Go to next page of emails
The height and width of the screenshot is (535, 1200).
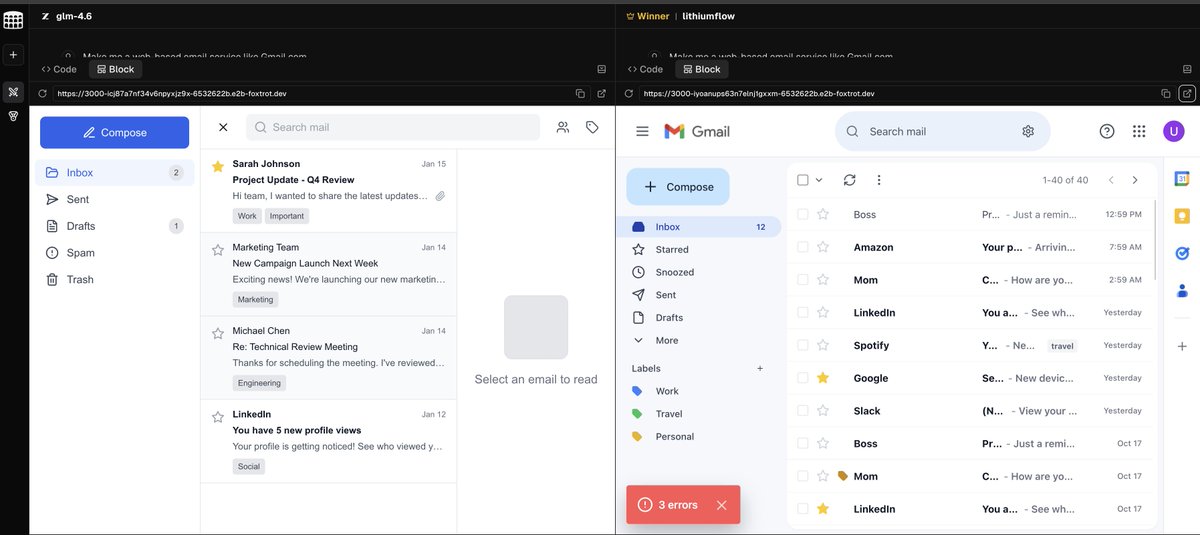coord(1135,180)
